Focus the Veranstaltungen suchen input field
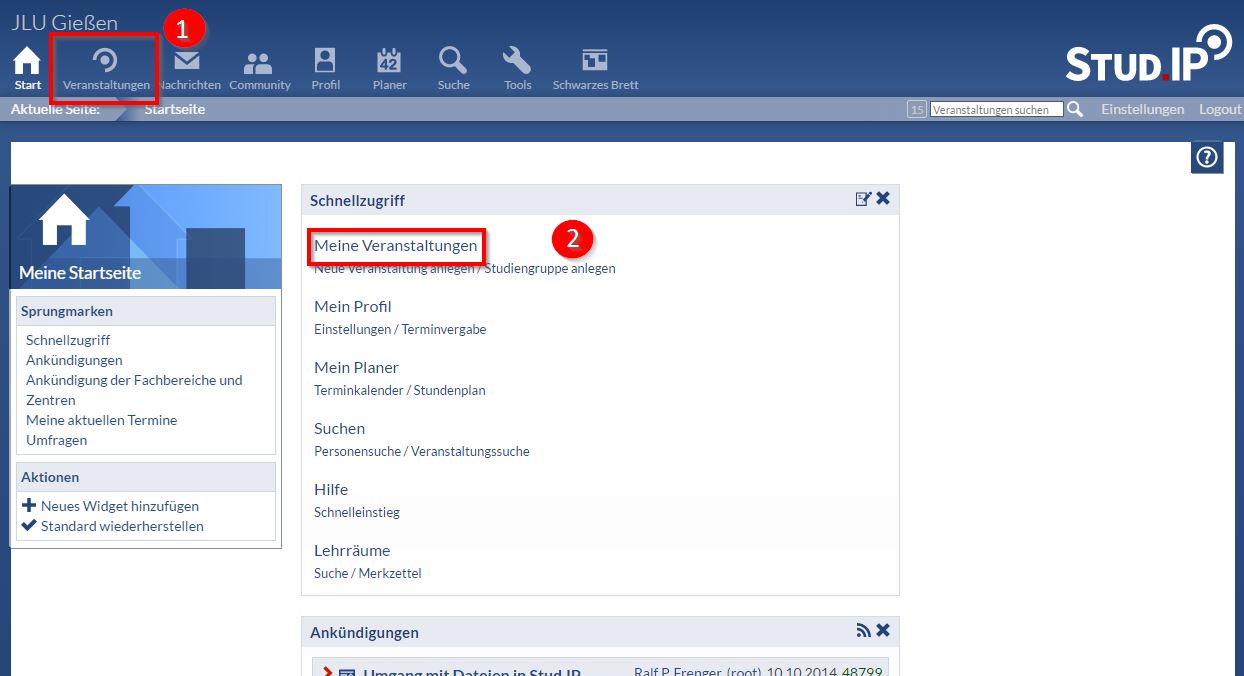 click(996, 110)
